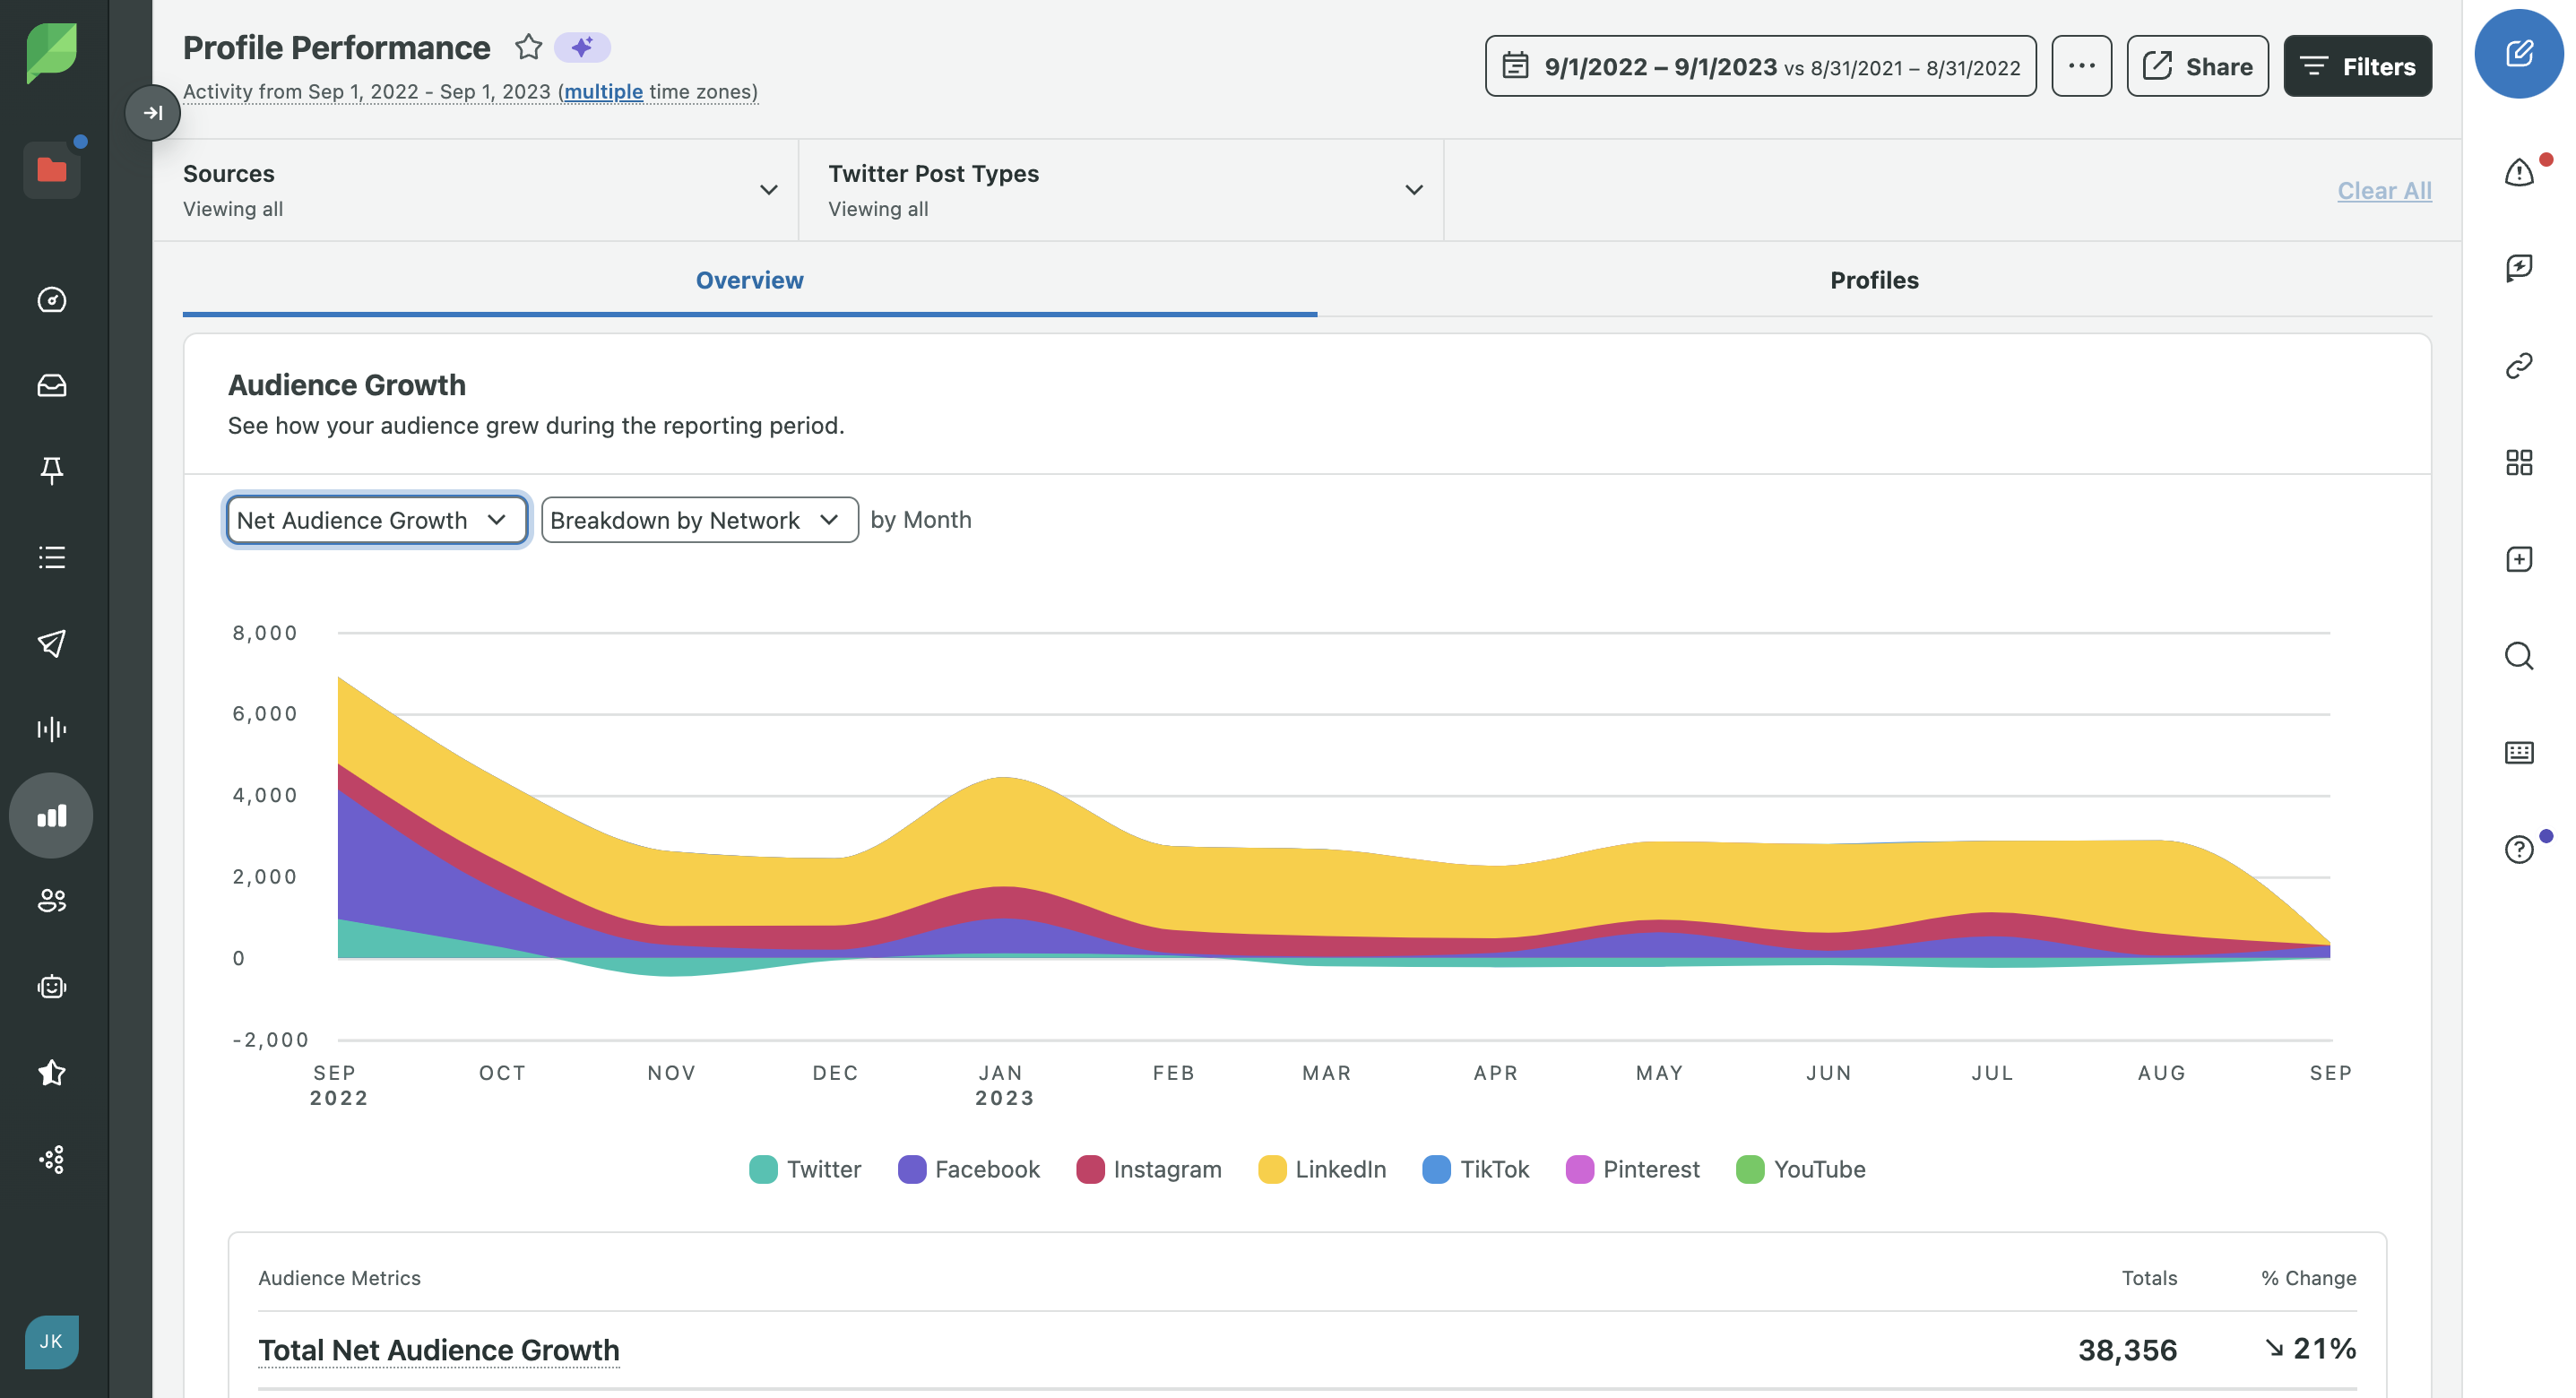Click the inbox/messages icon in sidebar
This screenshot has width=2576, height=1398.
(54, 384)
